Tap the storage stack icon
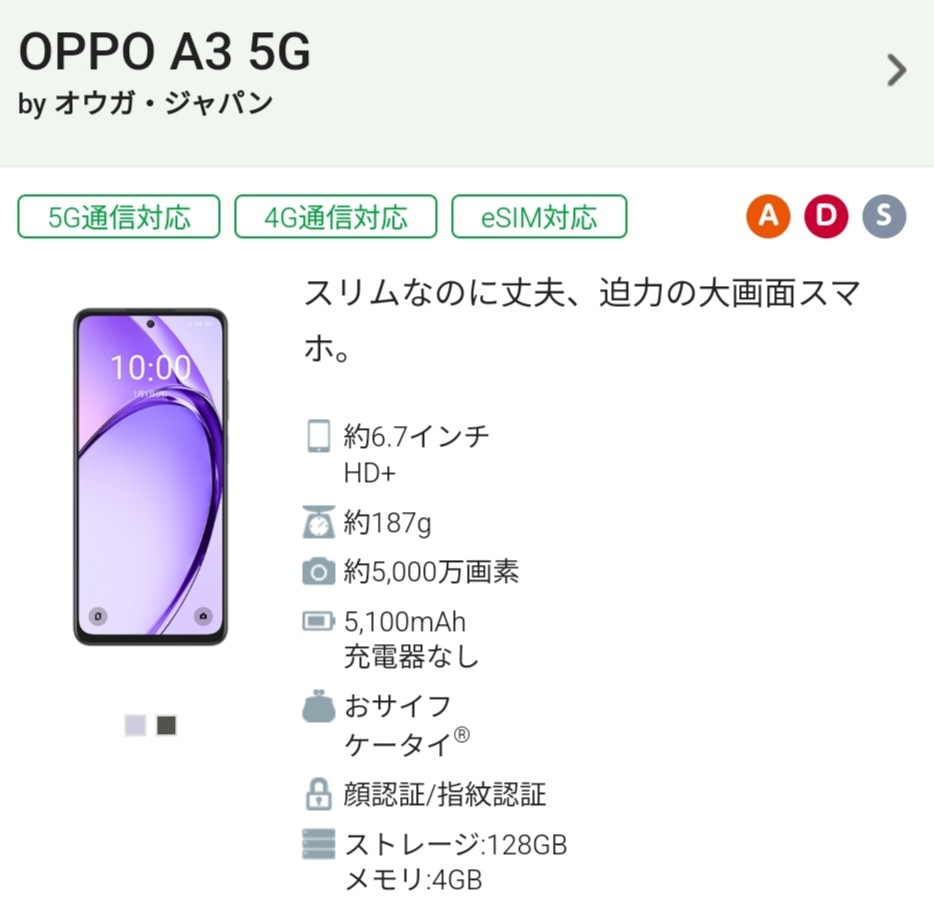Screen dimensions: 934x901 318,845
